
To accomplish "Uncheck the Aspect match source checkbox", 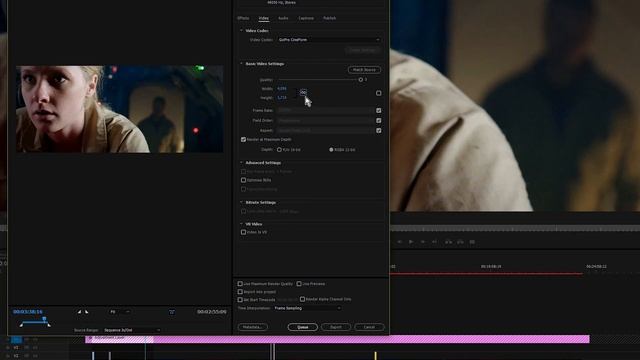I will click(379, 131).
